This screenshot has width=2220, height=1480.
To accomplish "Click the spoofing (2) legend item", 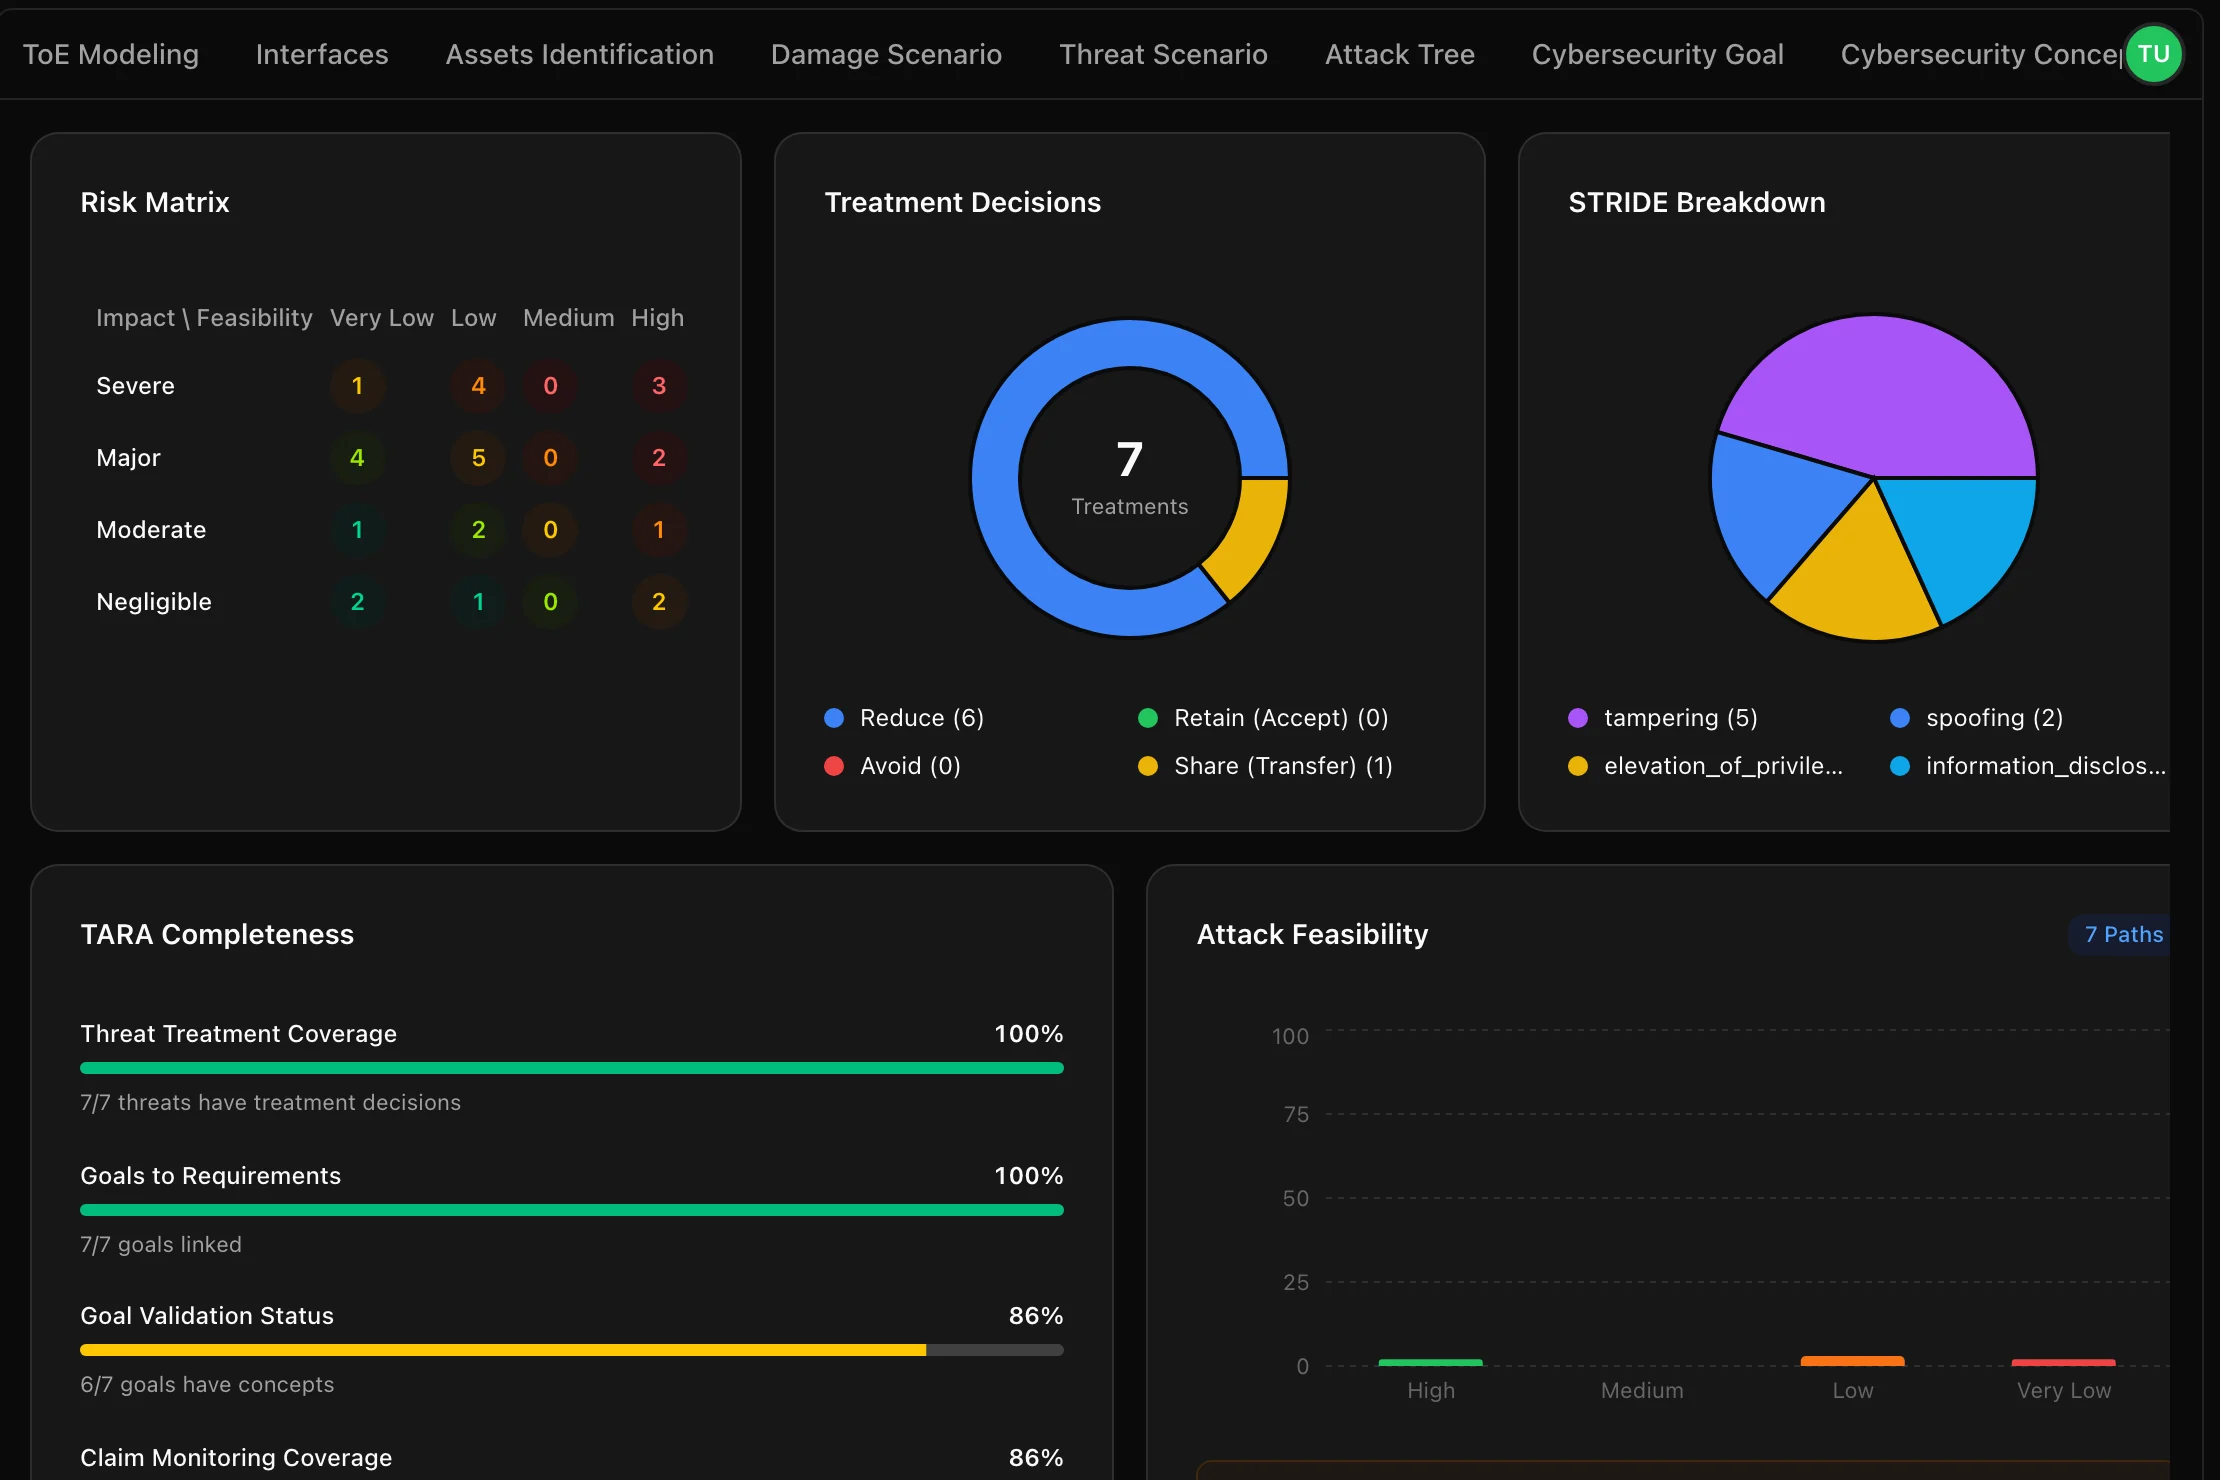I will click(1977, 718).
